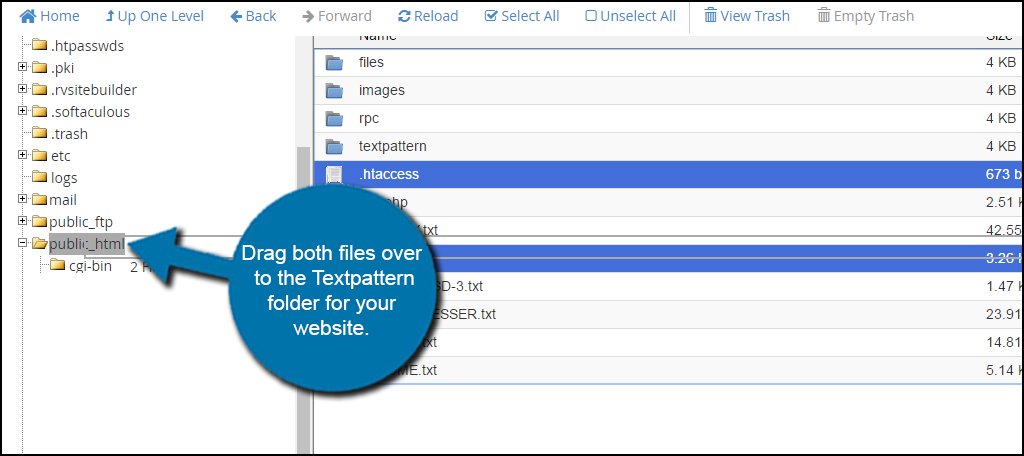Screen dimensions: 1024x456
Task: Click the images folder icon
Action: pyautogui.click(x=334, y=90)
